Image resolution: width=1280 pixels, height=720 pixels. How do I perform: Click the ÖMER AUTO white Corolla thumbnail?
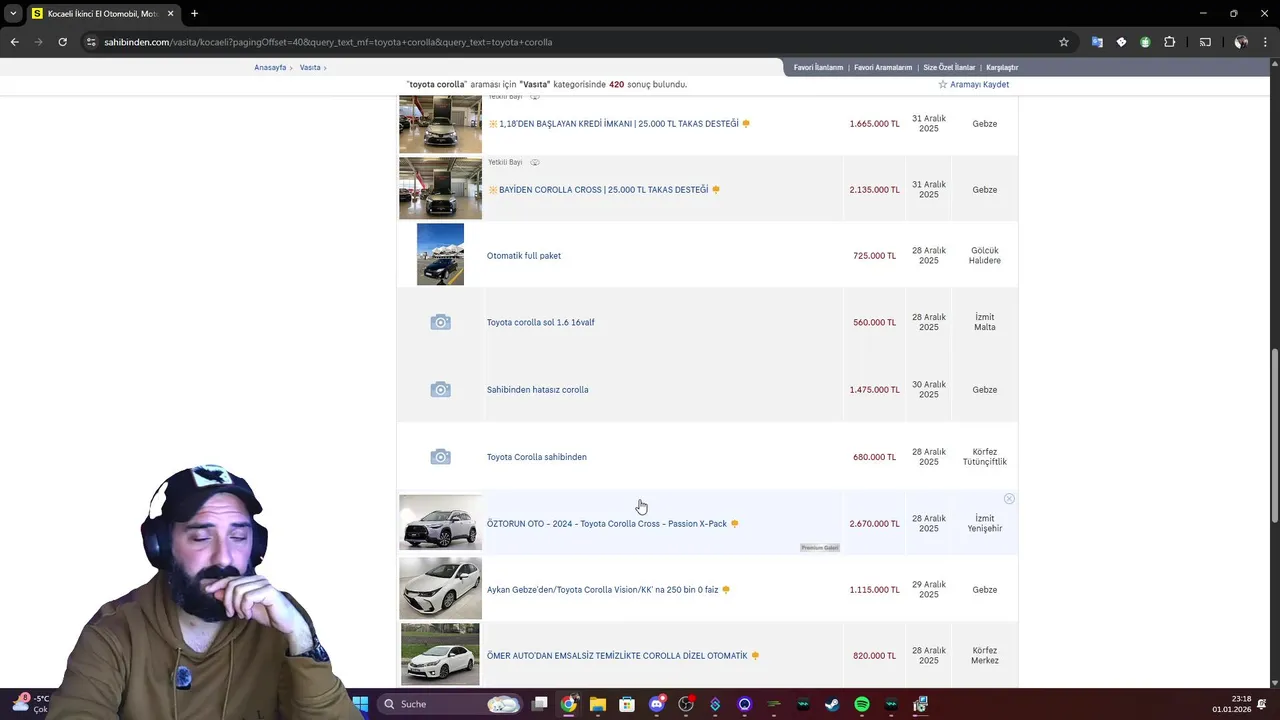coord(440,654)
